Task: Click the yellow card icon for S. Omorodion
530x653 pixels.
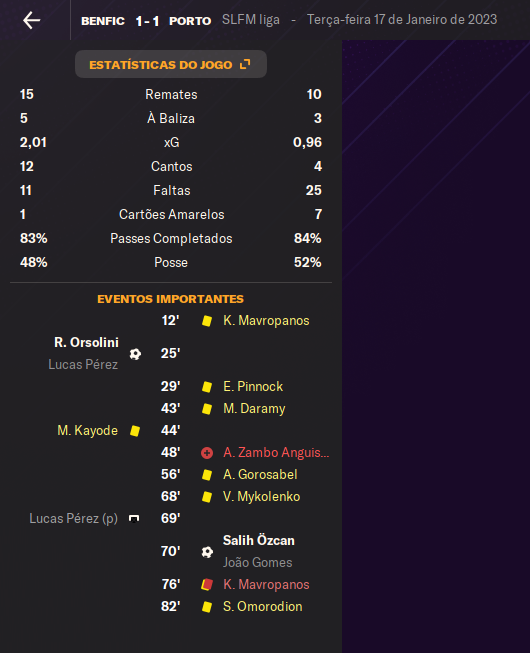Action: [x=207, y=607]
